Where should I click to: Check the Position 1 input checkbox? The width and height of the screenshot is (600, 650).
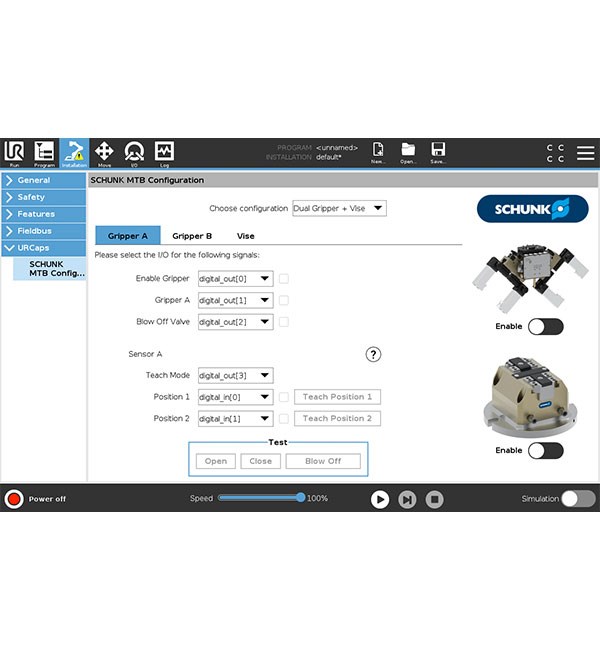pyautogui.click(x=284, y=397)
